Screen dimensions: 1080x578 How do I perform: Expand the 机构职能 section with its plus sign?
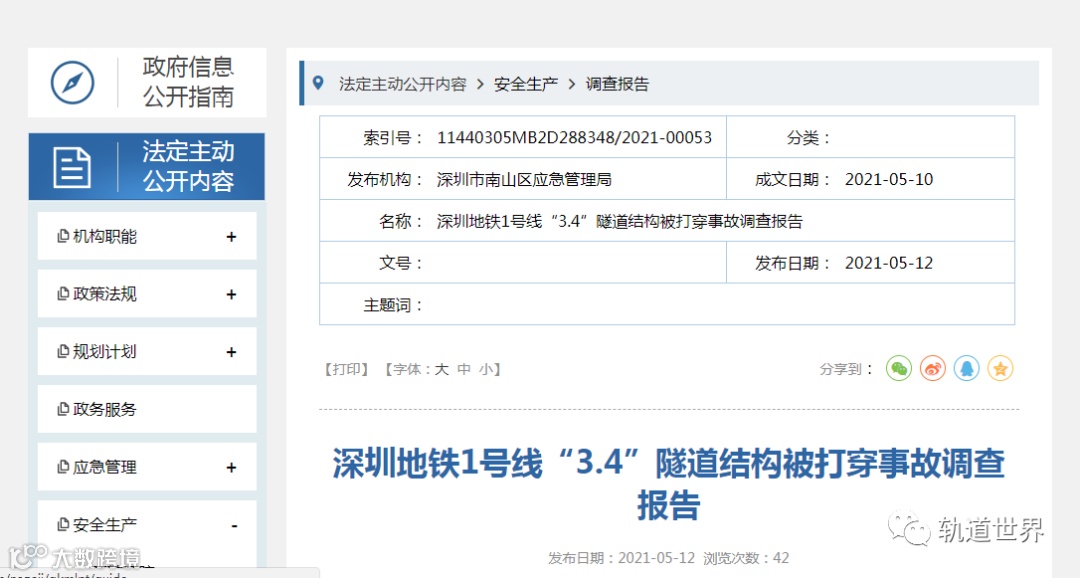[x=231, y=237]
